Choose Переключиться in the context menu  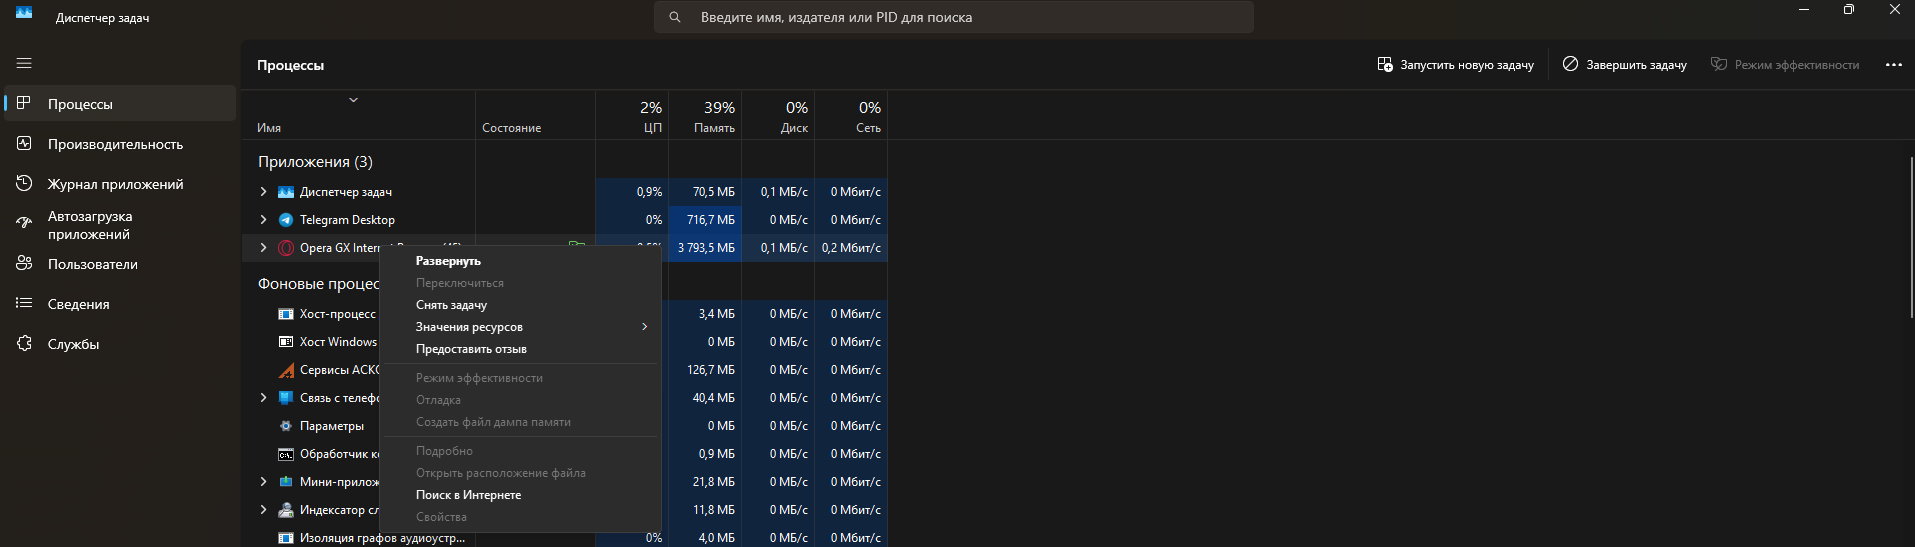[x=521, y=283]
